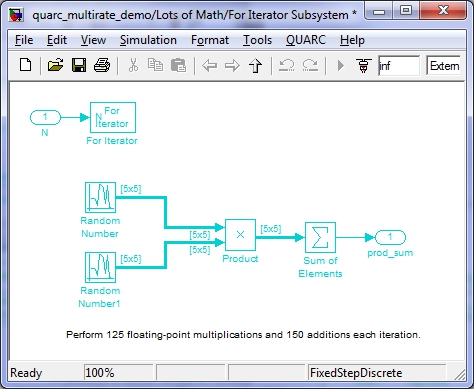Screen dimensions: 474x389
Task: Redo the last action
Action: (x=310, y=65)
